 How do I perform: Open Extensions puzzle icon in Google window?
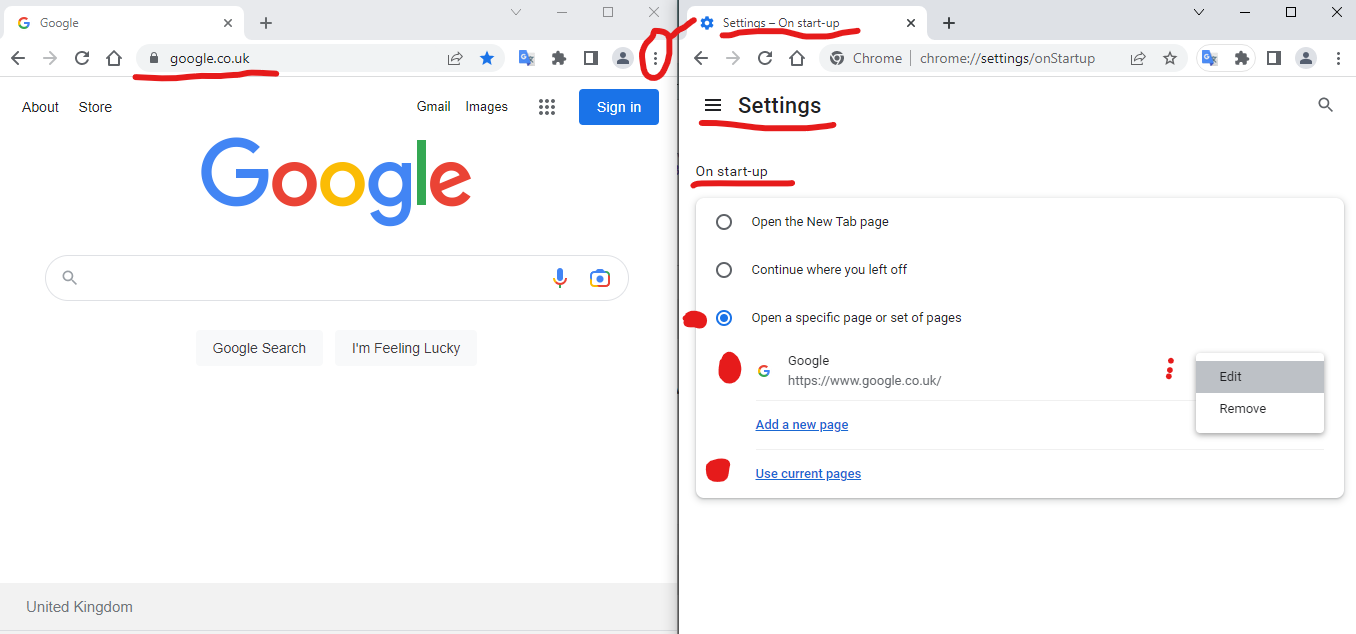pos(559,58)
